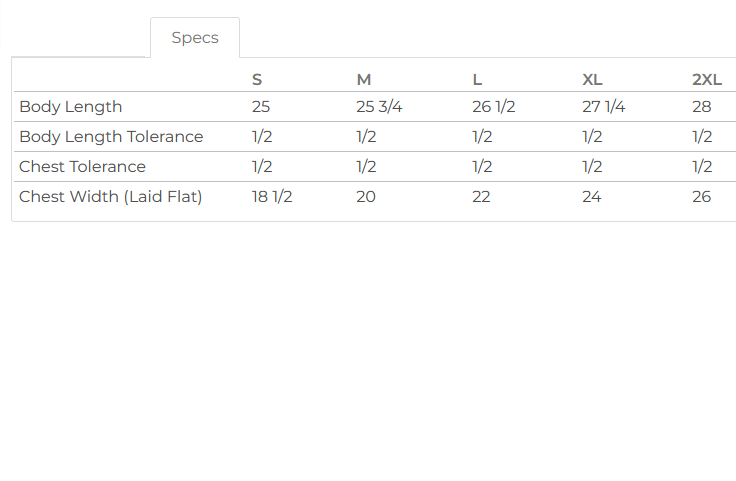
Task: Select the XL size column header
Action: click(592, 80)
